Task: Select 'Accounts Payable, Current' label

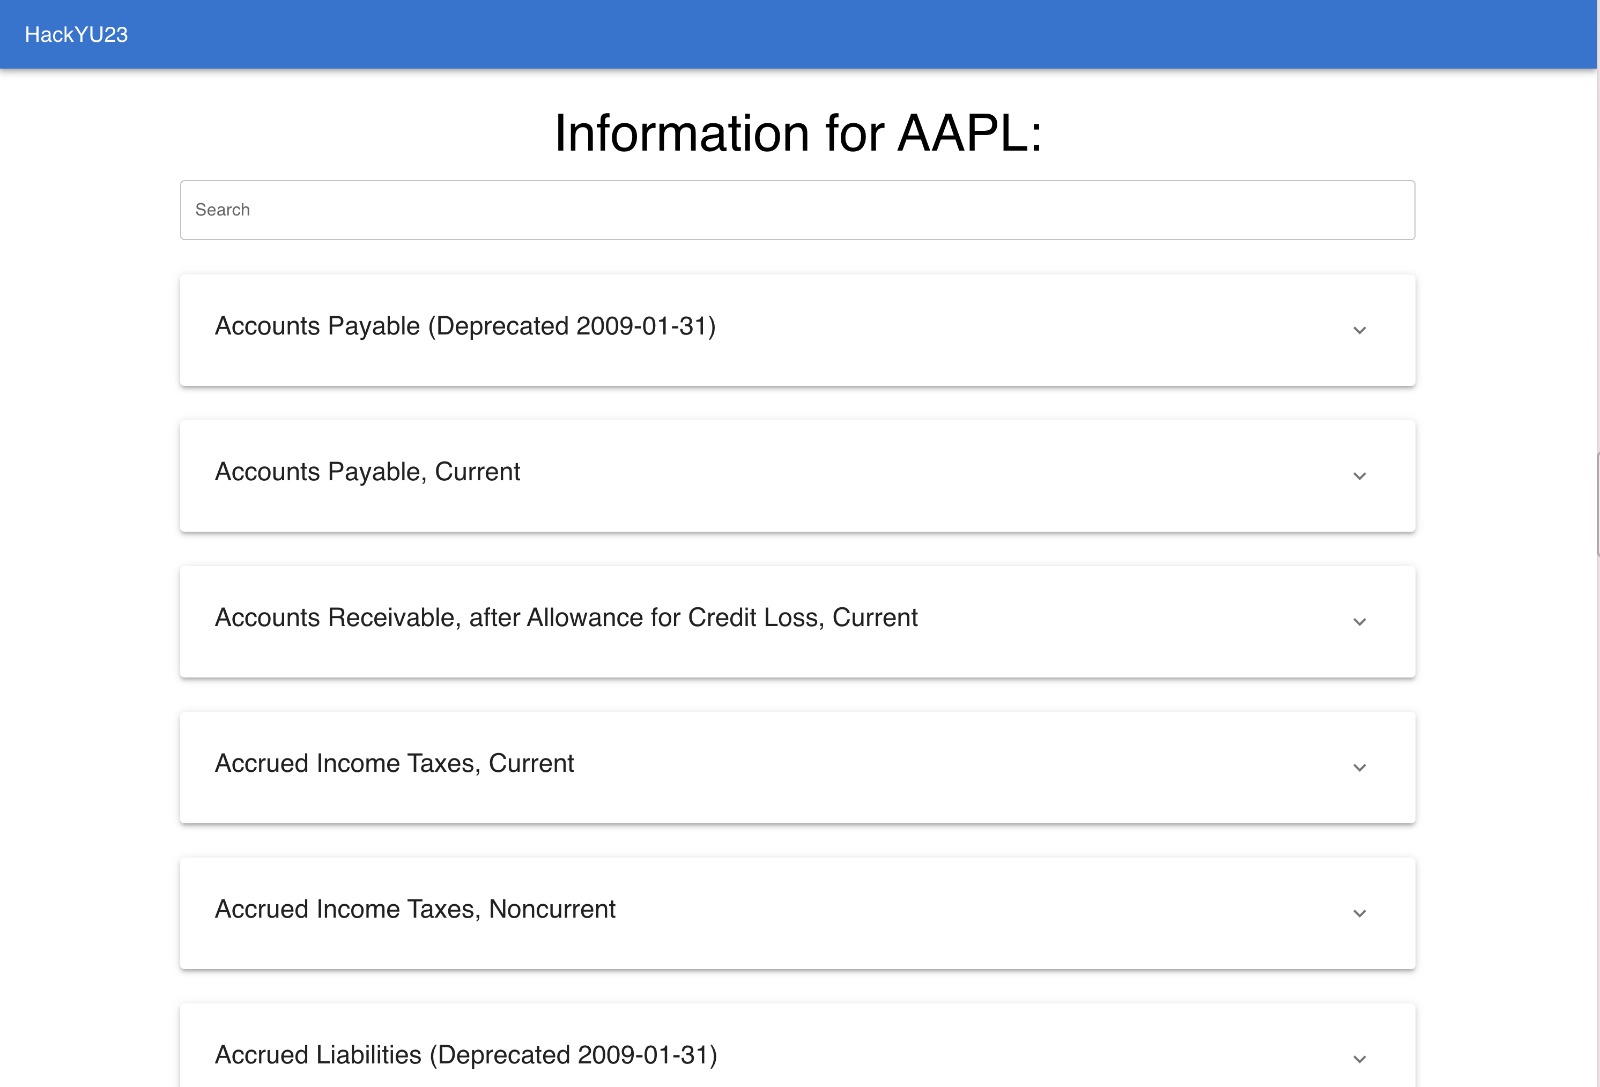Action: [x=367, y=472]
